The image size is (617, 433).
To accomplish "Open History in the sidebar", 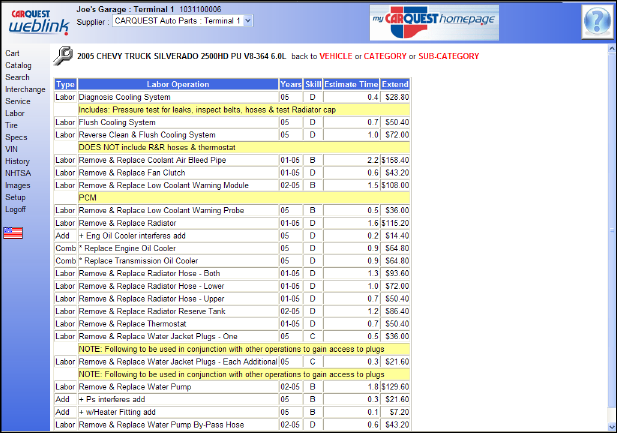I will (17, 161).
